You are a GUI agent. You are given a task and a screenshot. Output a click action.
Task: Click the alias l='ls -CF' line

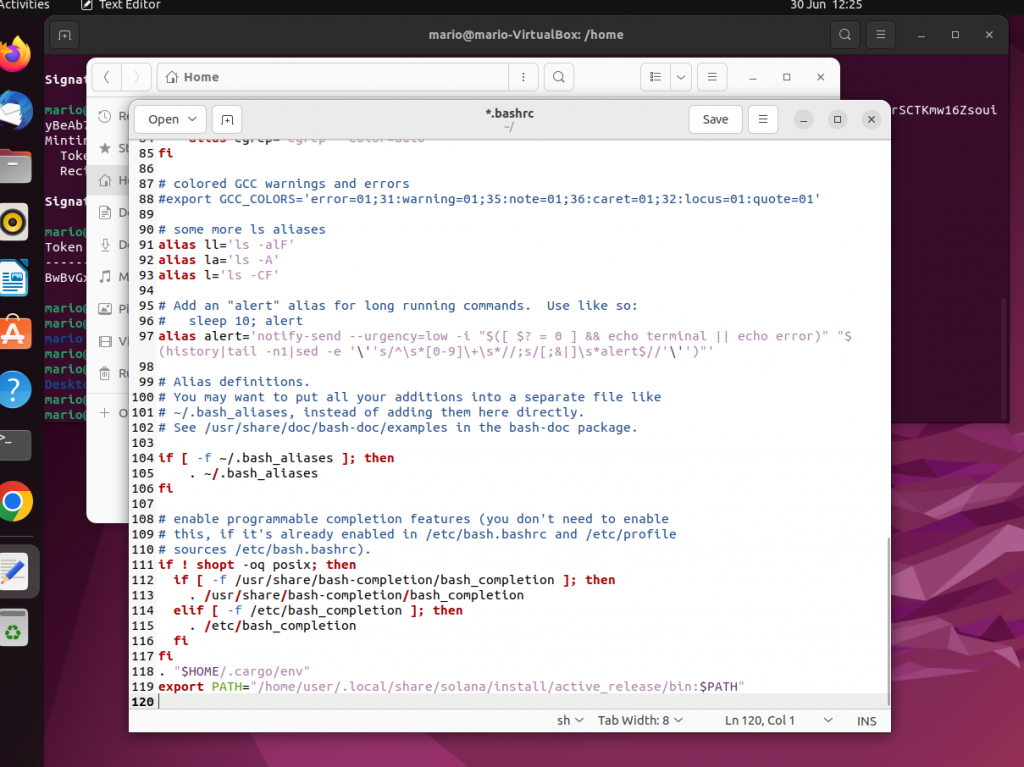pyautogui.click(x=218, y=275)
